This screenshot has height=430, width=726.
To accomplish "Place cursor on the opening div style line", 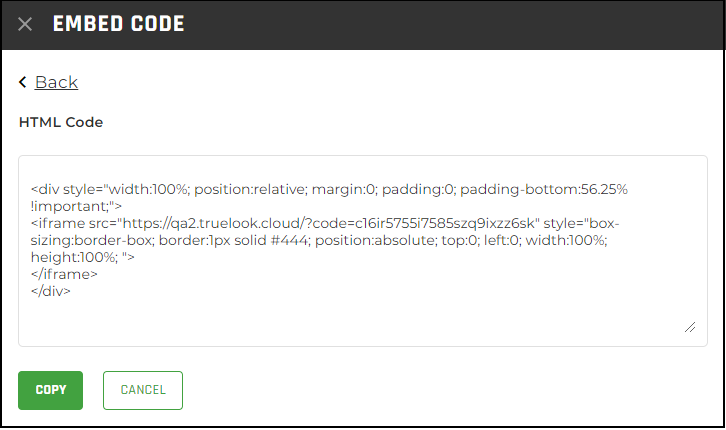I will [329, 189].
